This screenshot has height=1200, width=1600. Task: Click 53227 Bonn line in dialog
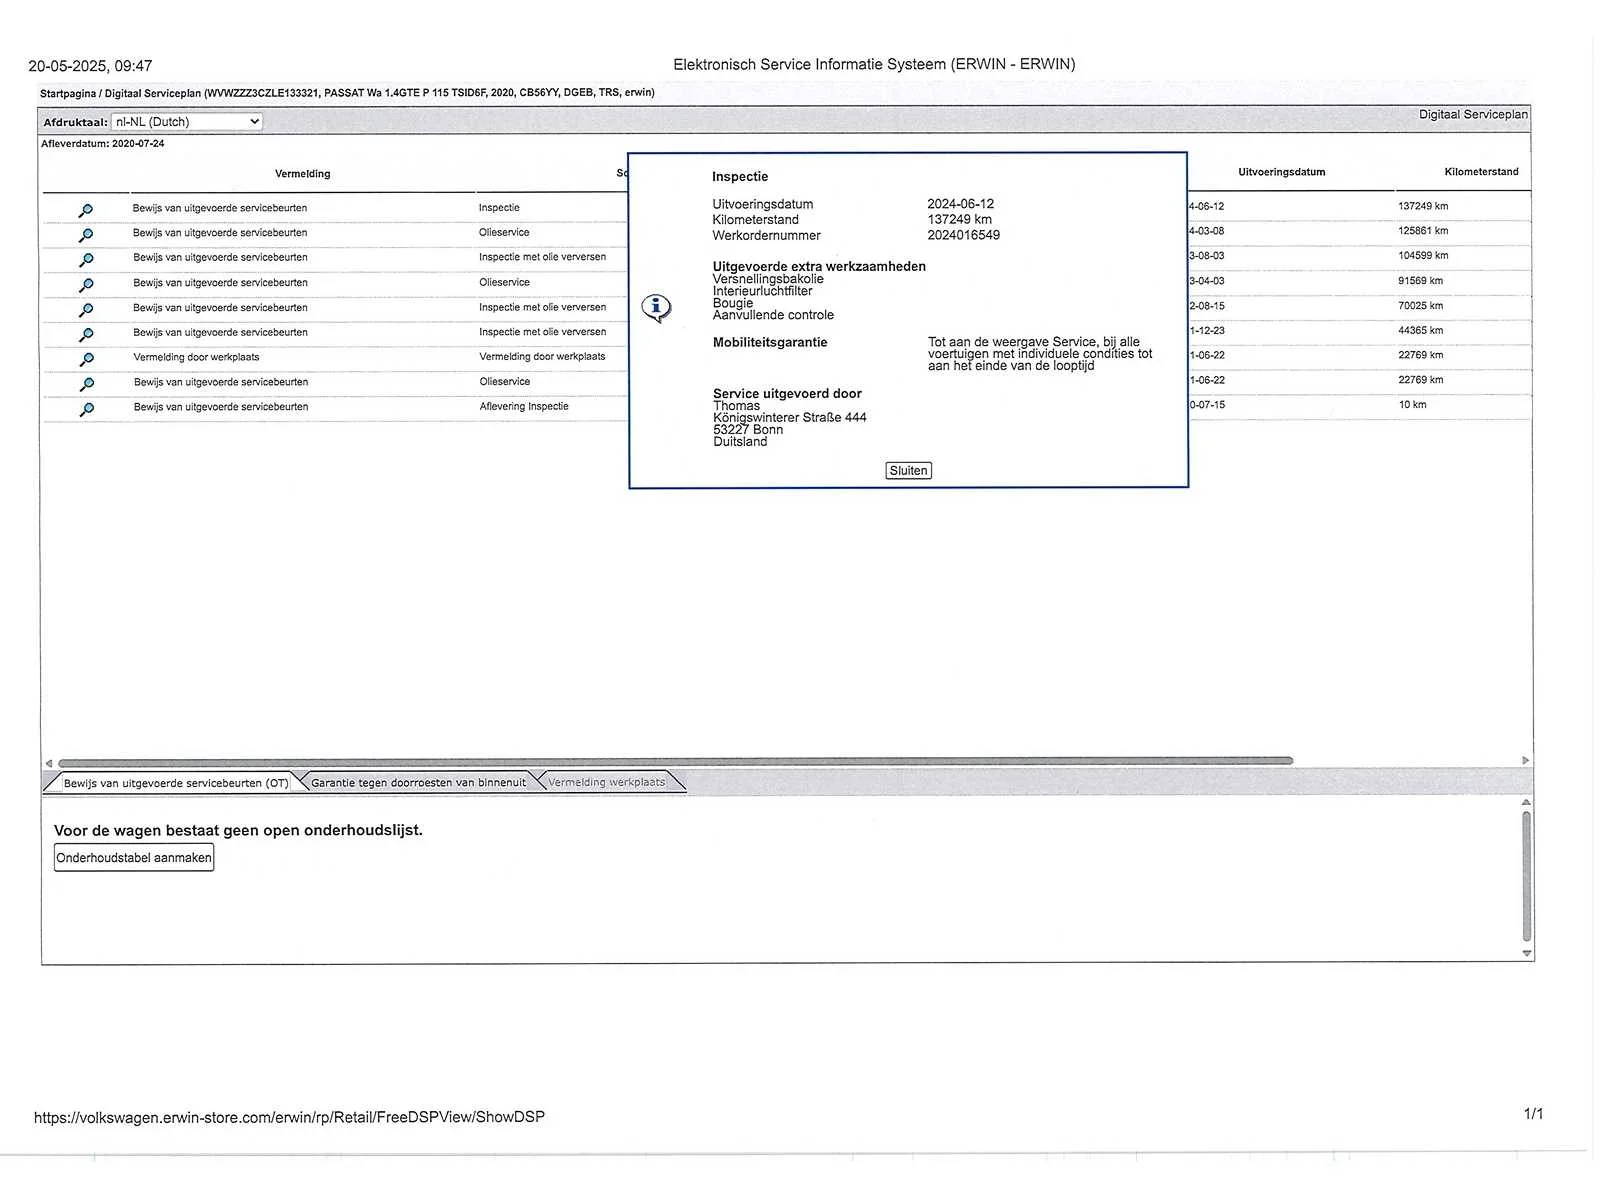coord(748,430)
